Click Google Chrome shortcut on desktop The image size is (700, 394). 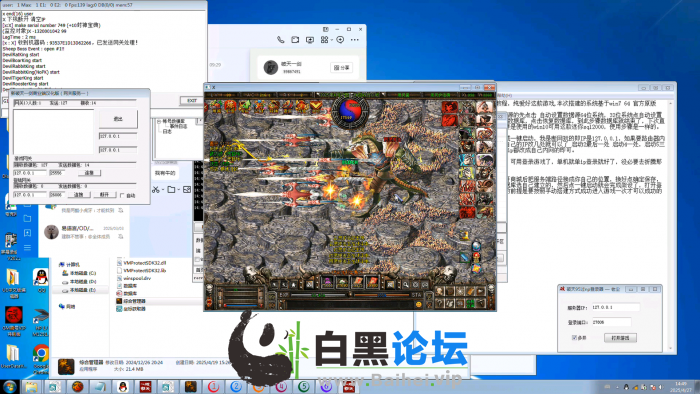pos(41,354)
